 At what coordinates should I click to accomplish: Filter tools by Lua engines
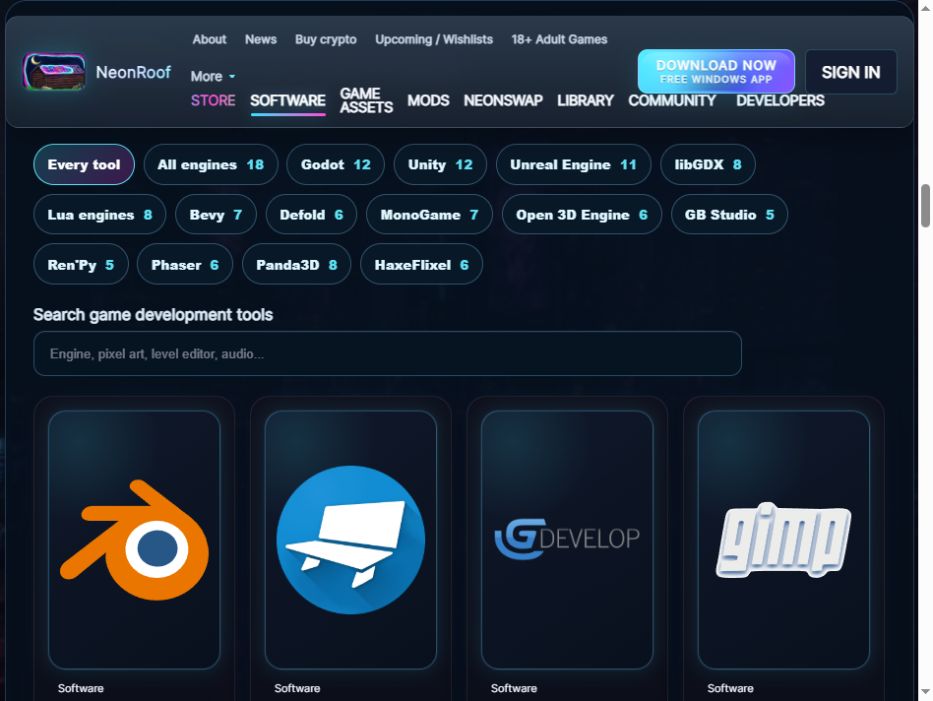[x=99, y=214]
